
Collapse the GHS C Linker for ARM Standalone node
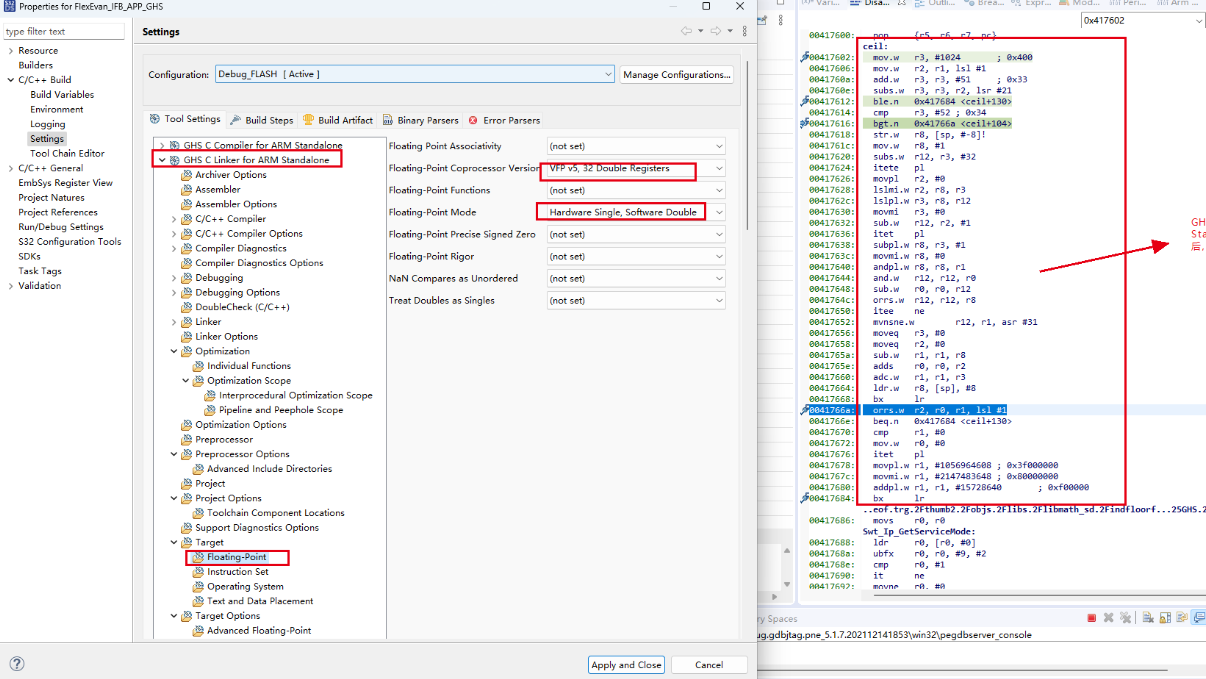click(x=162, y=160)
